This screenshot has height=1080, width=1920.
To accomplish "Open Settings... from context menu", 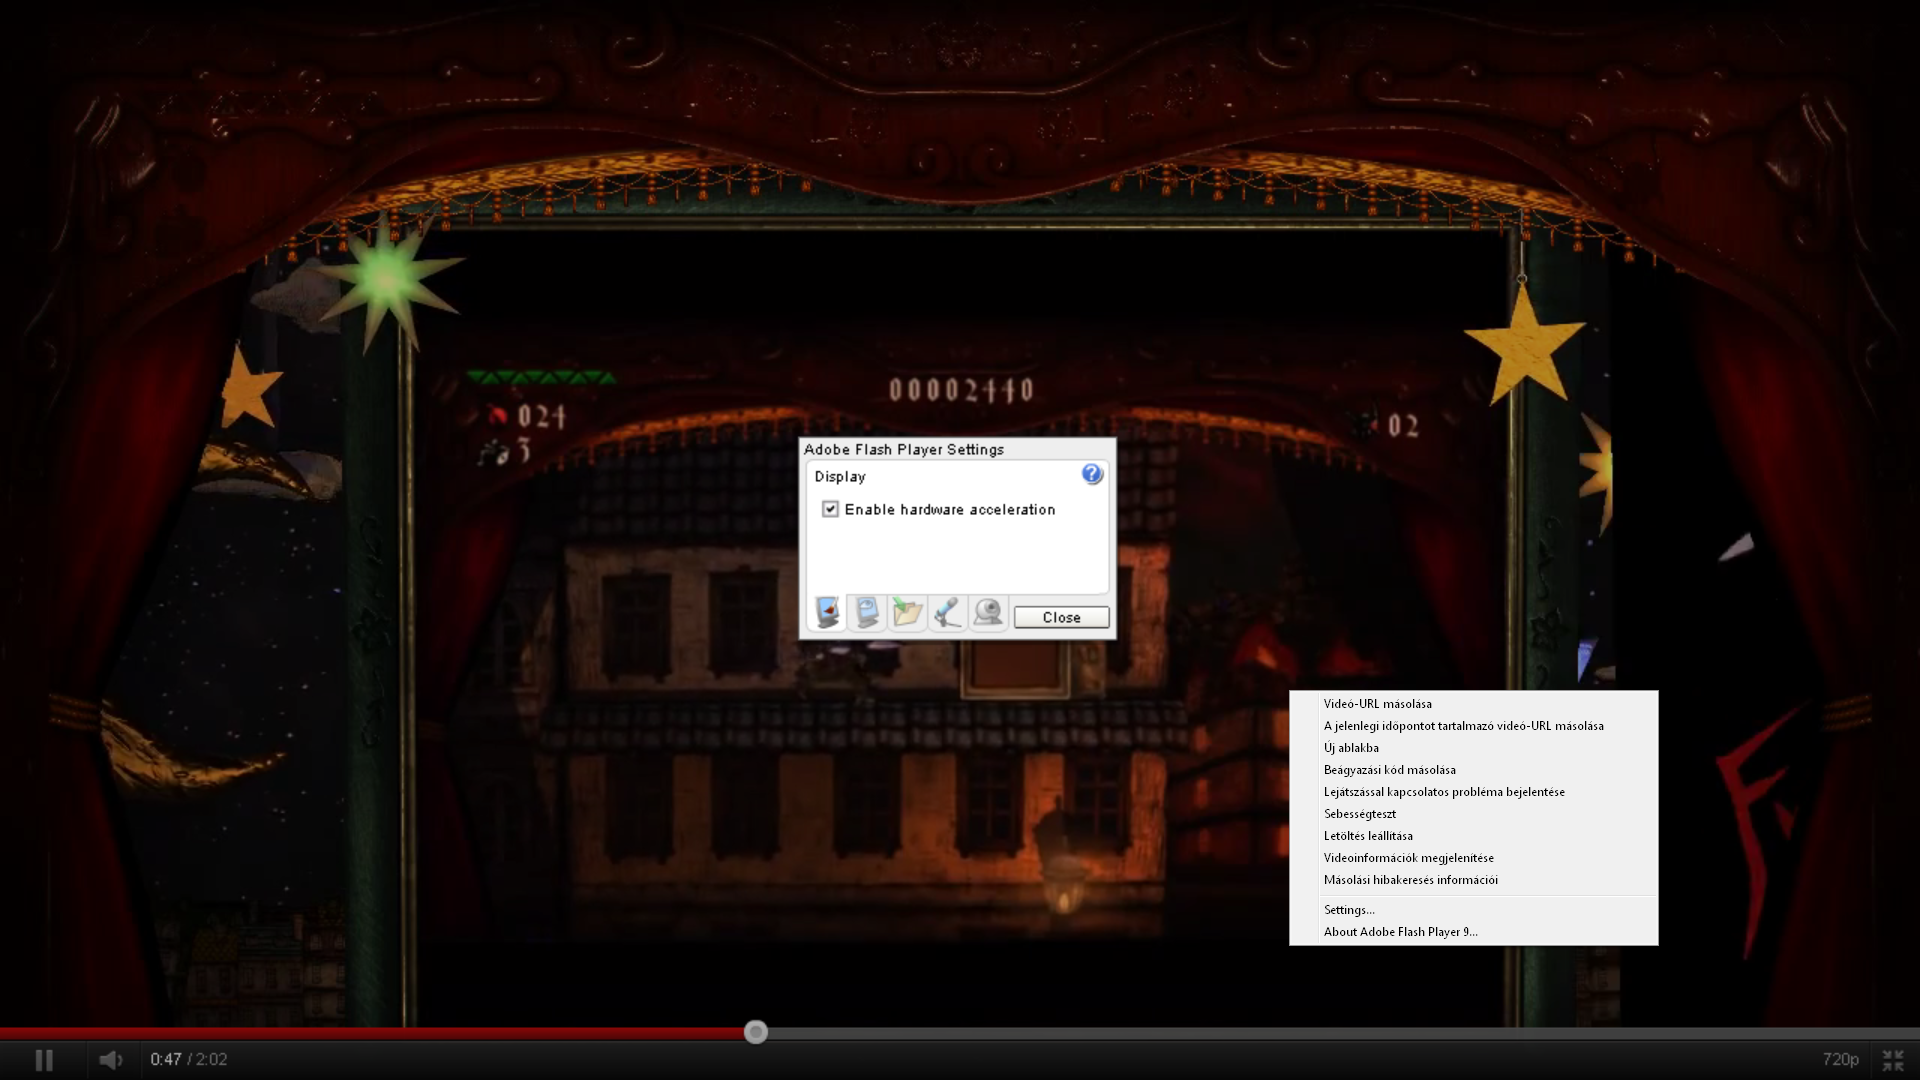I will 1474,910.
